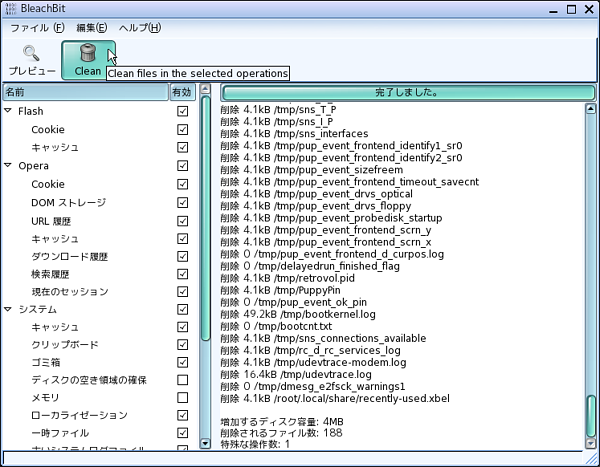The image size is (600, 467).
Task: Open the ファイル menu
Action: 37,27
